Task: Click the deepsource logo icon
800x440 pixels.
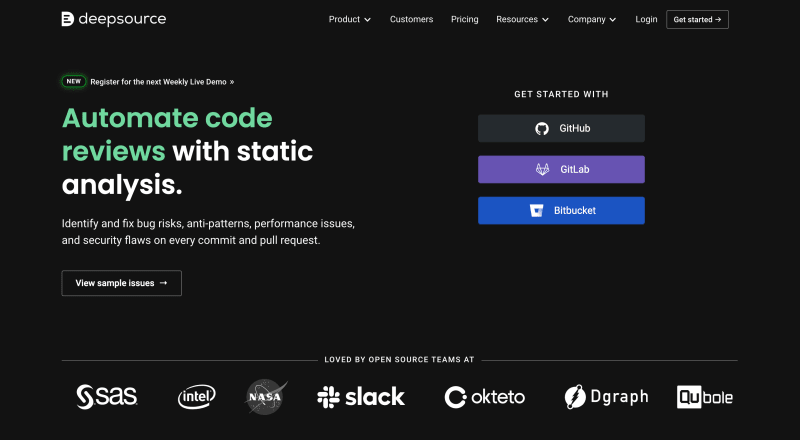Action: 67,19
